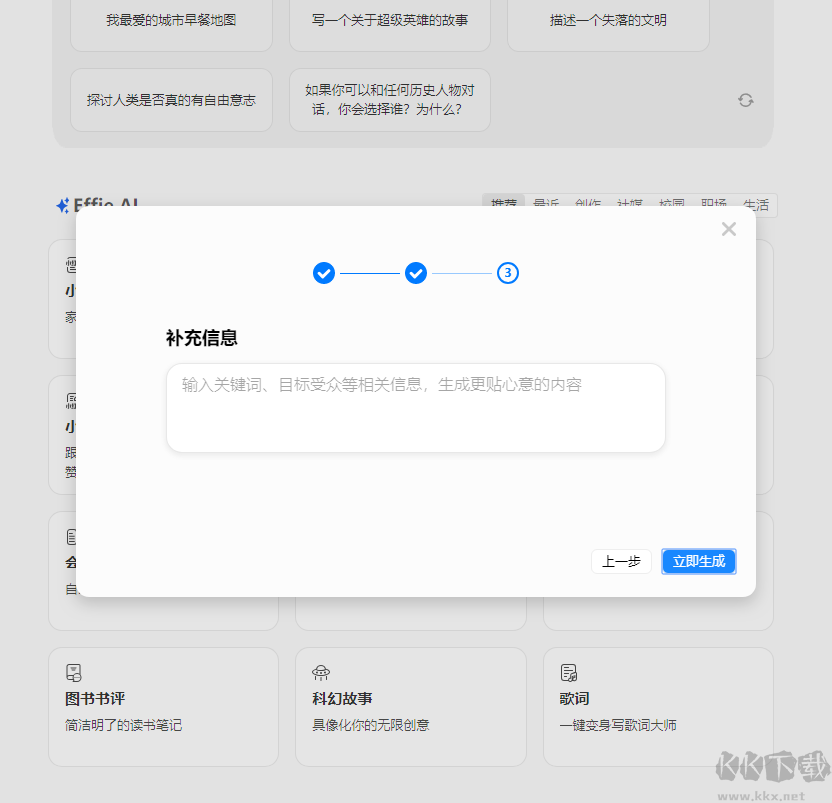
Task: Click the first completed step checkmark
Action: pyautogui.click(x=324, y=273)
